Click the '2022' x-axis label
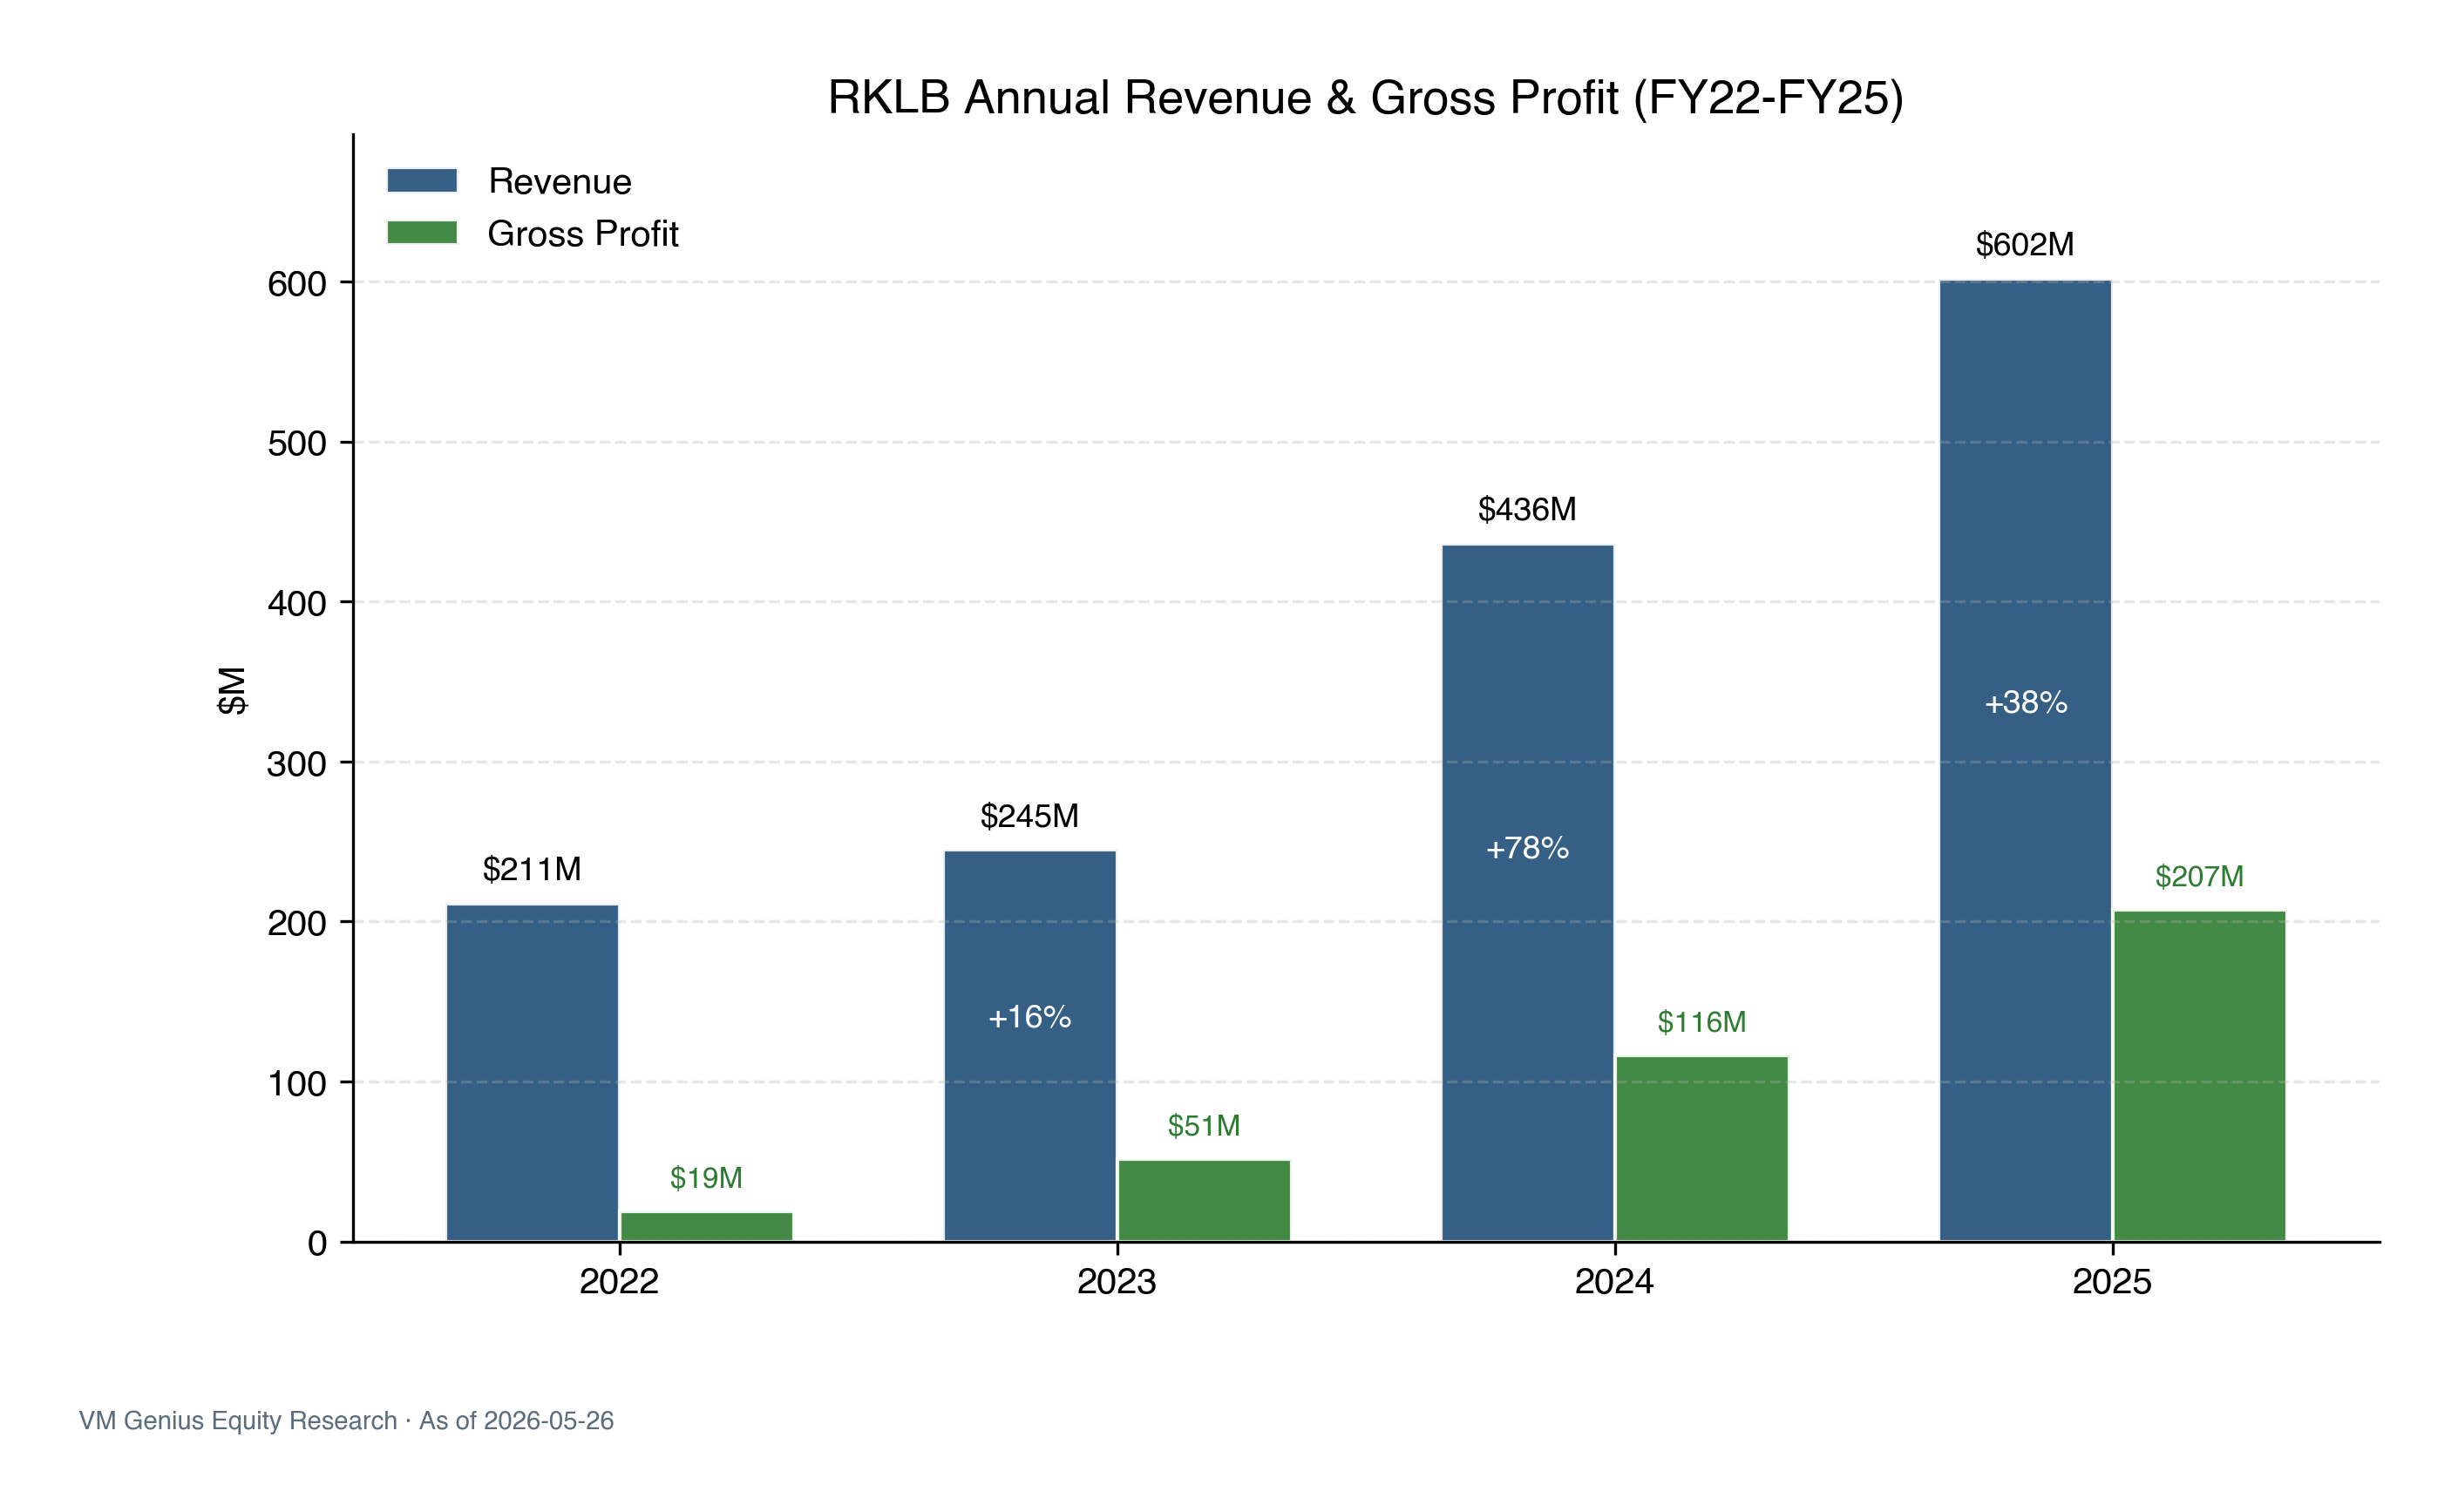 [x=619, y=1282]
